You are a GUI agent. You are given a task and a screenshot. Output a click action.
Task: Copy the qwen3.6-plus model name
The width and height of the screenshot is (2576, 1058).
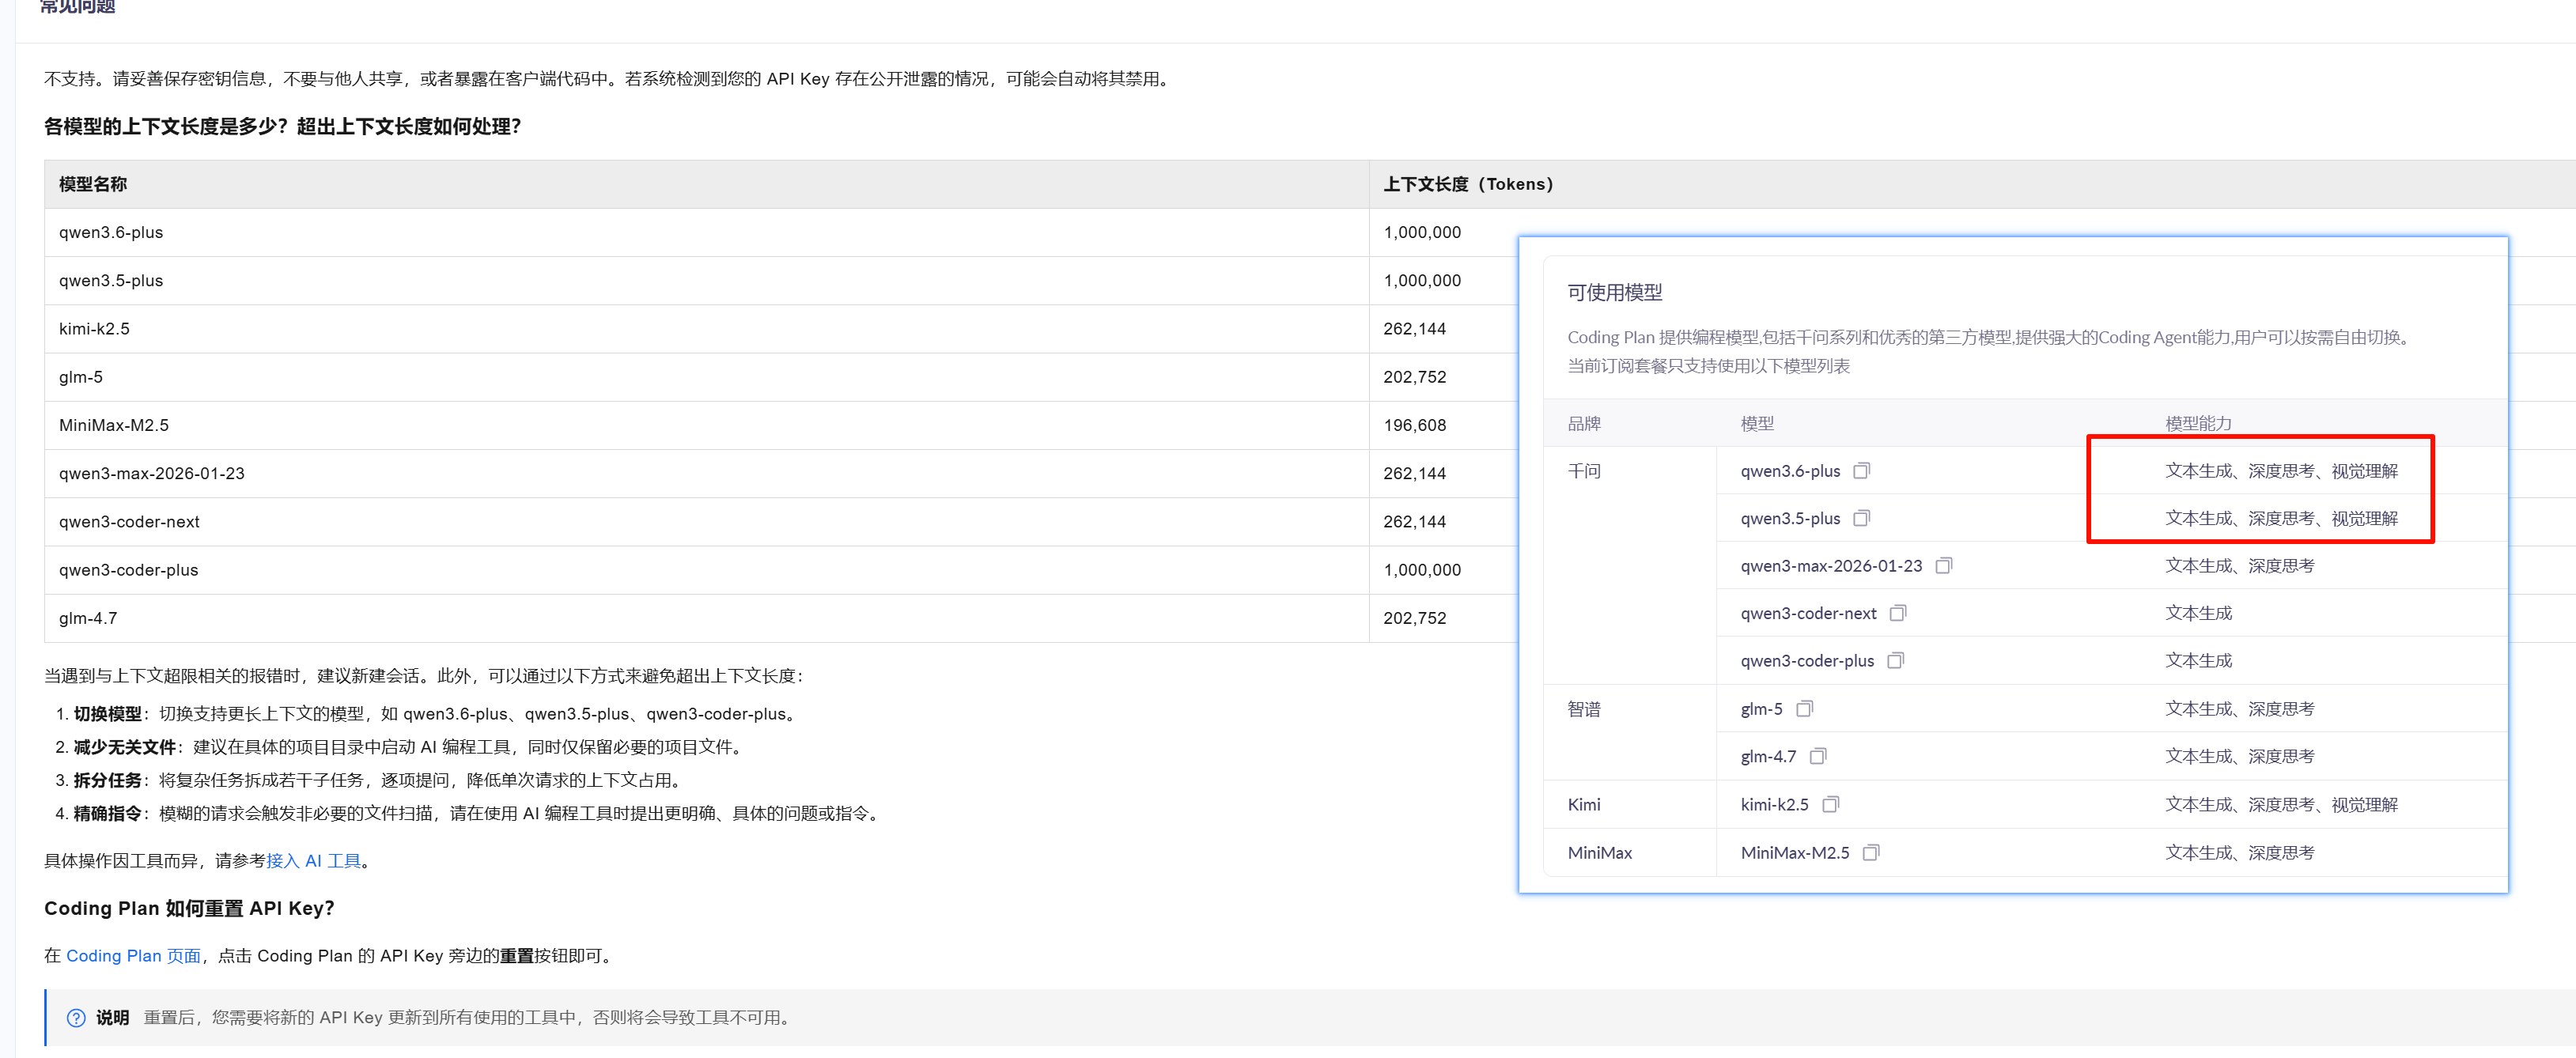click(x=1861, y=471)
